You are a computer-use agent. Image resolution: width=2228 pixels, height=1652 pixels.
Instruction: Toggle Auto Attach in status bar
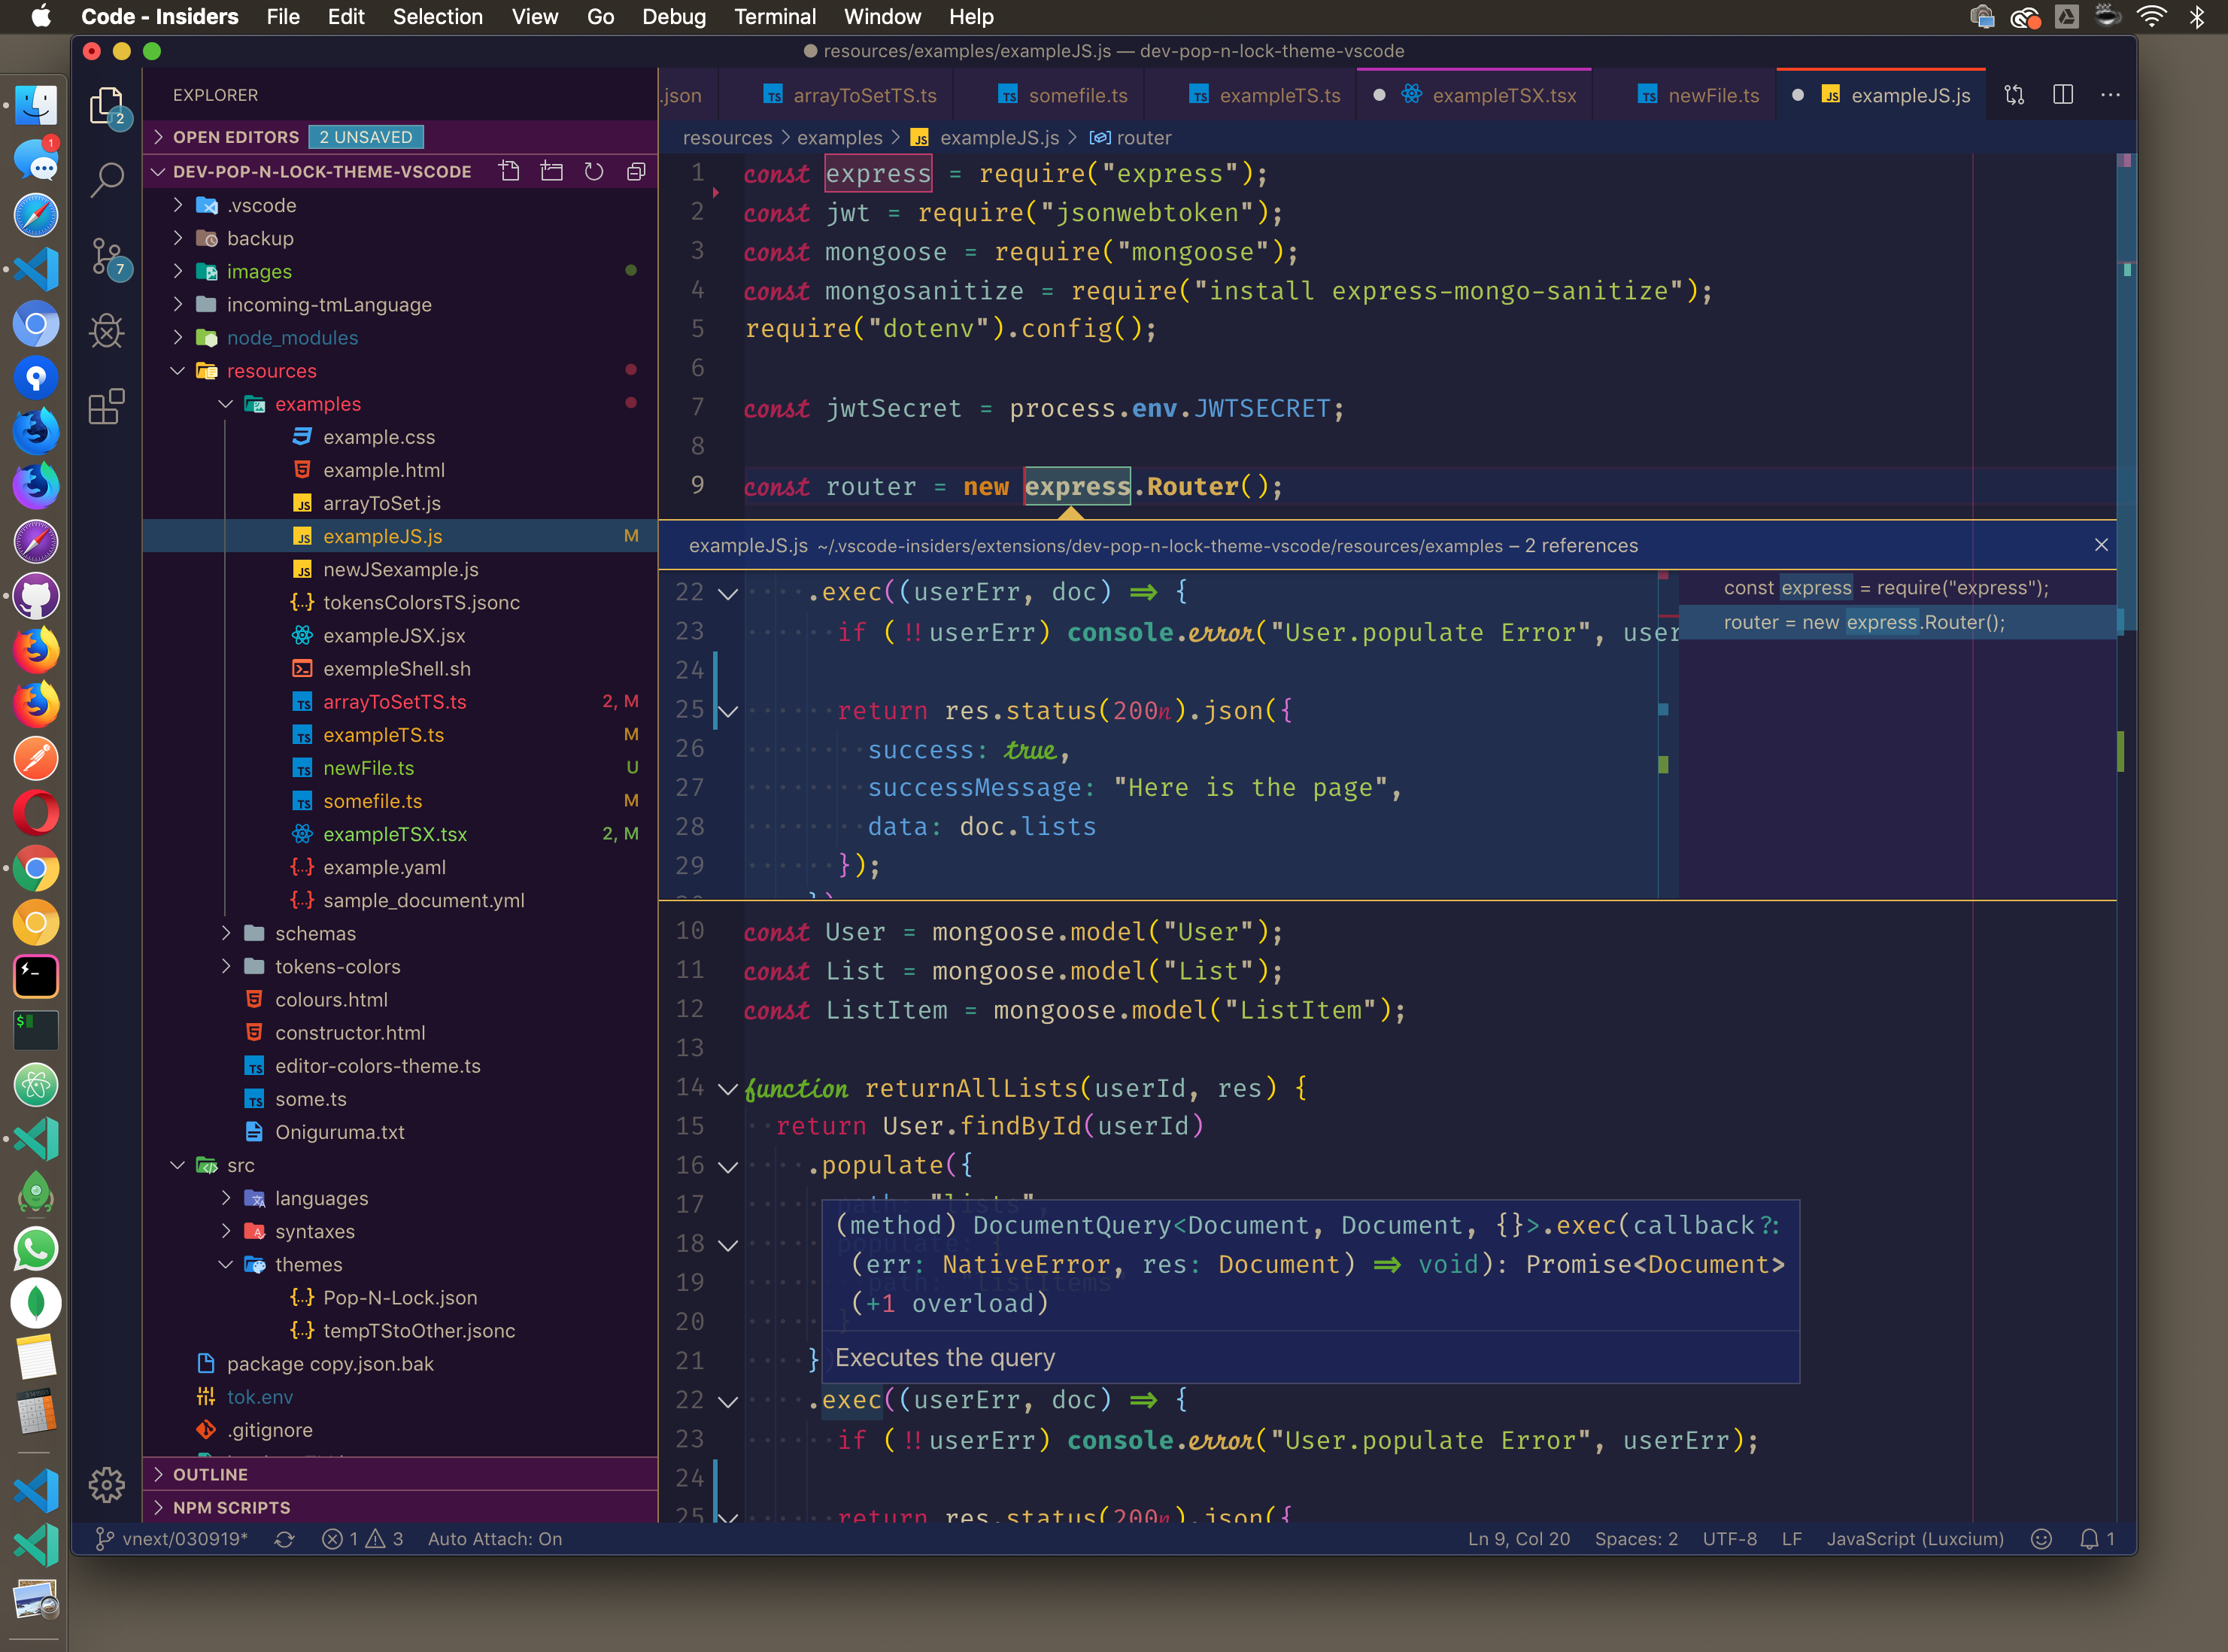click(x=495, y=1539)
